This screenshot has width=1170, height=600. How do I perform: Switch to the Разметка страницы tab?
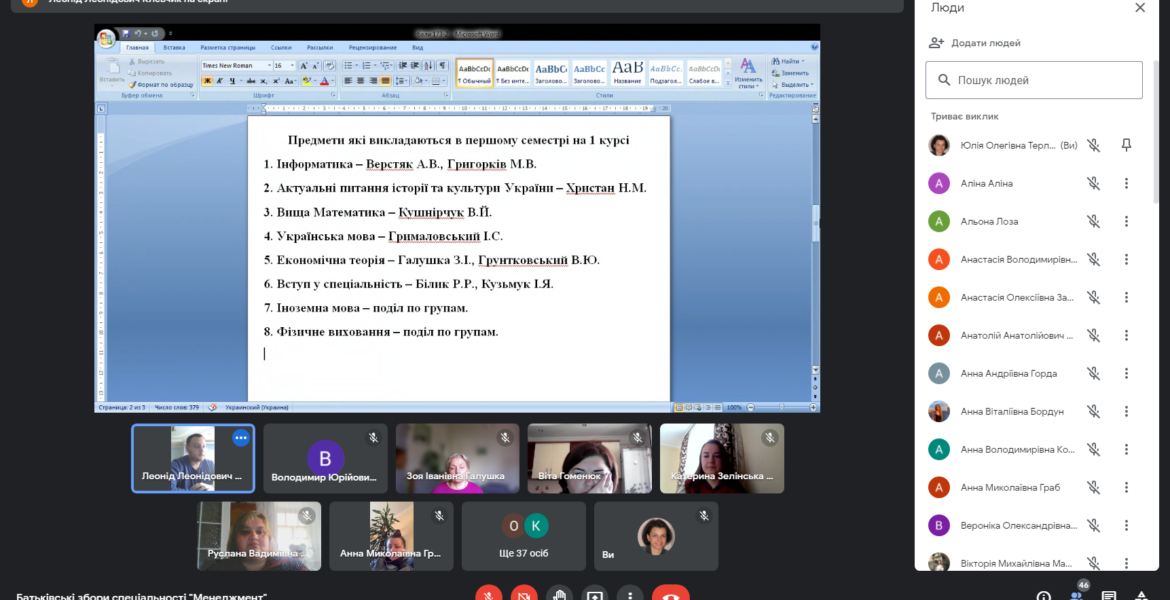pos(228,48)
